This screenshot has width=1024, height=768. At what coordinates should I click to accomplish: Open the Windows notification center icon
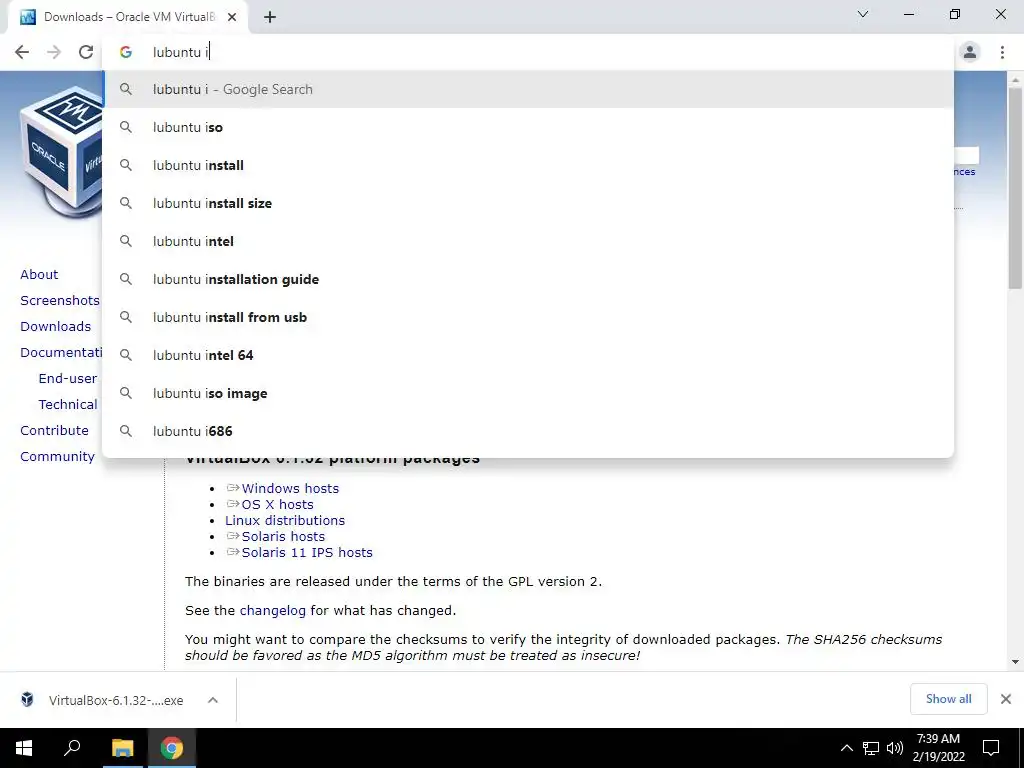point(991,748)
